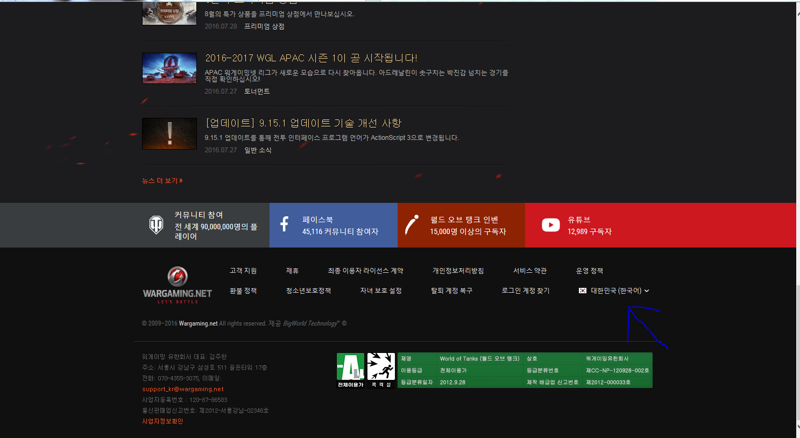The image size is (800, 438).
Task: Click the Facebook logo icon
Action: [x=285, y=225]
